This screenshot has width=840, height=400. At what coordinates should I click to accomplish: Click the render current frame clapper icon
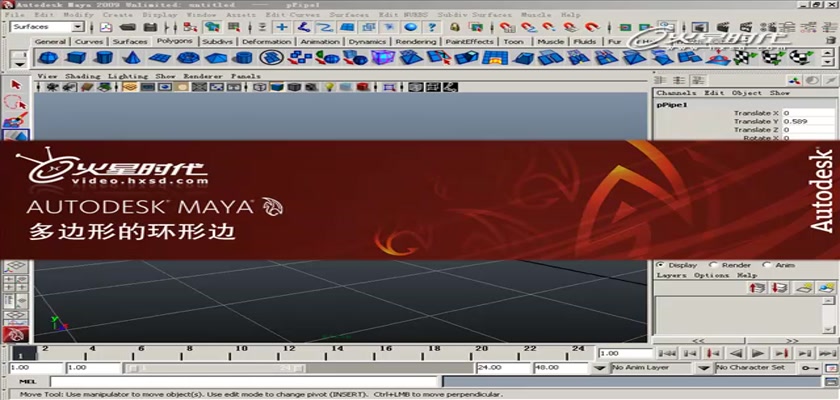[722, 27]
